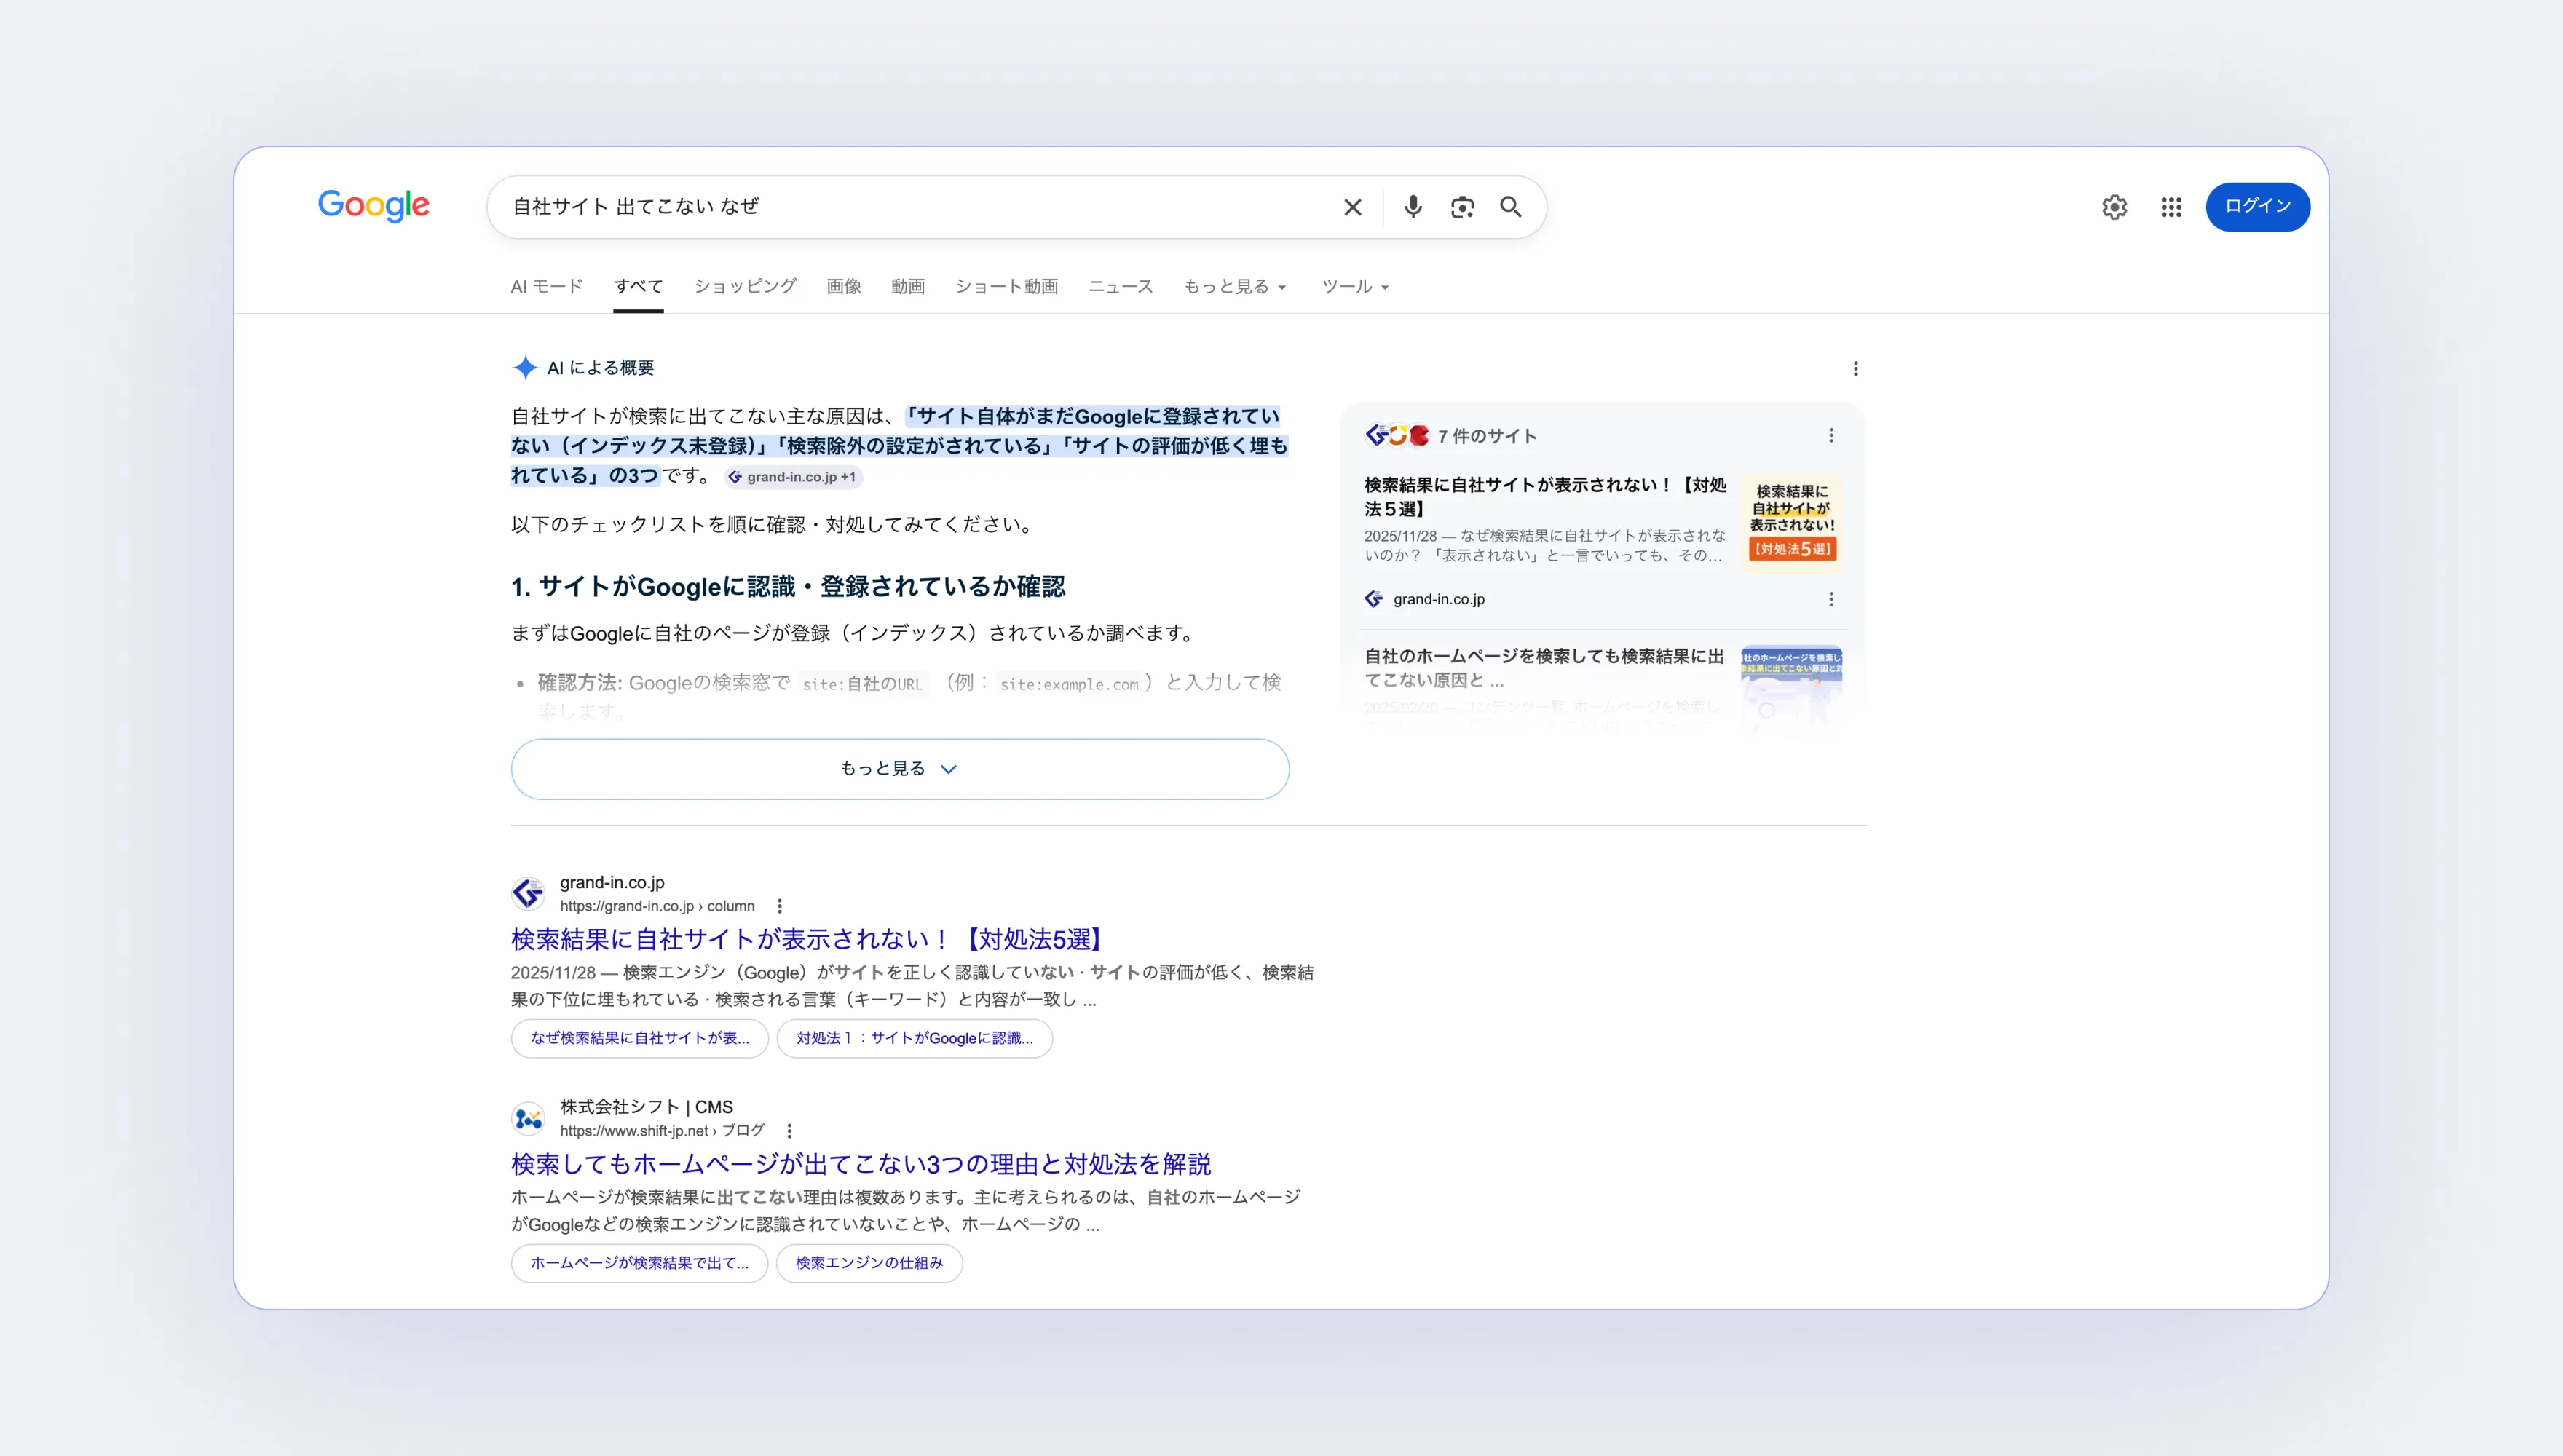Open the もっと見る tab dropdown
Image resolution: width=2563 pixels, height=1456 pixels.
1235,287
